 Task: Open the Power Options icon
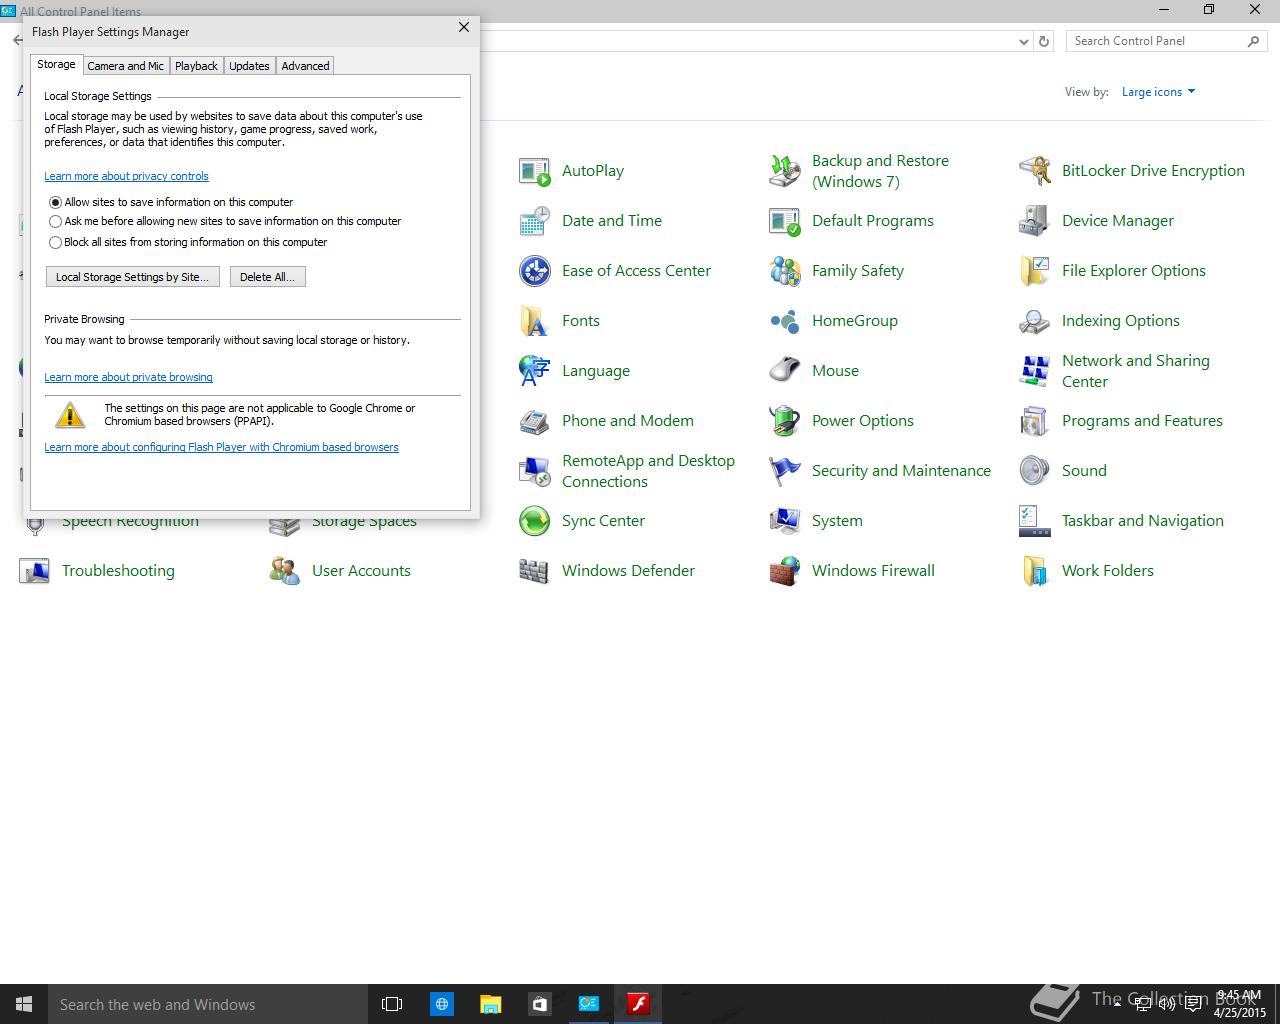click(785, 421)
